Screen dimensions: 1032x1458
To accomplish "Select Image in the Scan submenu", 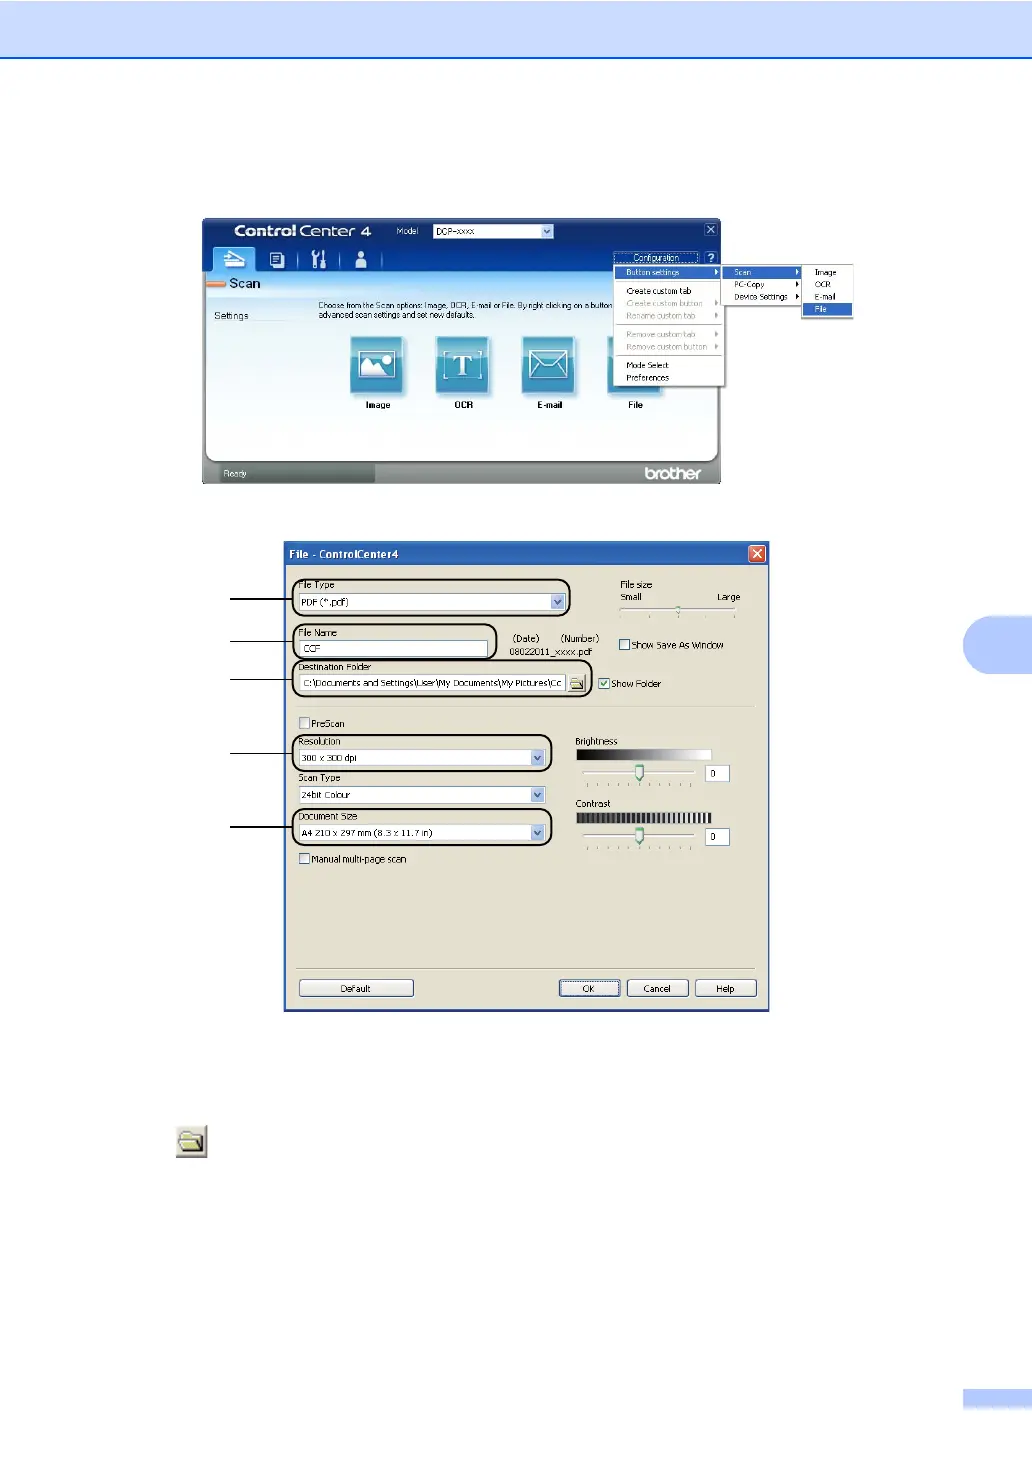I will 825,272.
